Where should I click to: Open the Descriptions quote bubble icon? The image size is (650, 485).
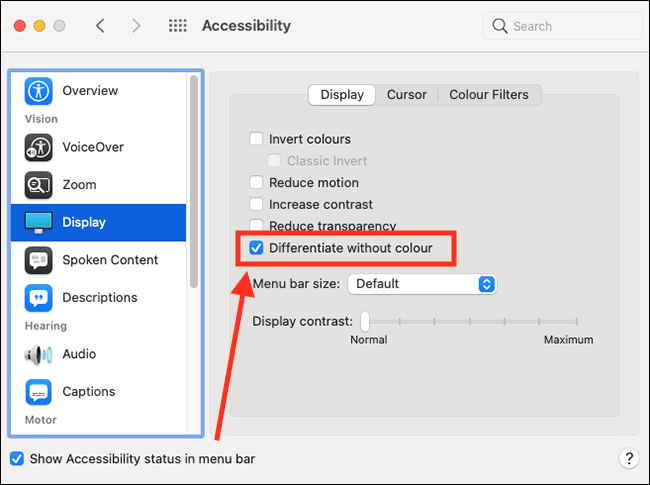(39, 298)
